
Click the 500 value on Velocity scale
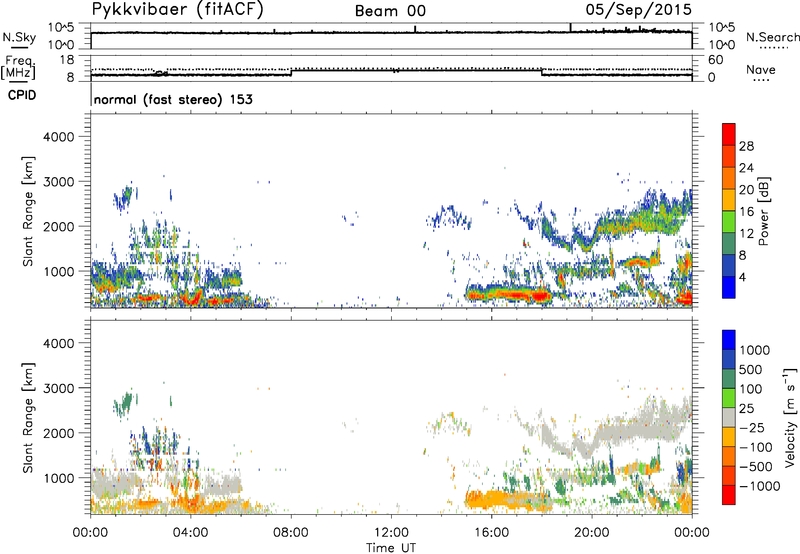tap(750, 370)
